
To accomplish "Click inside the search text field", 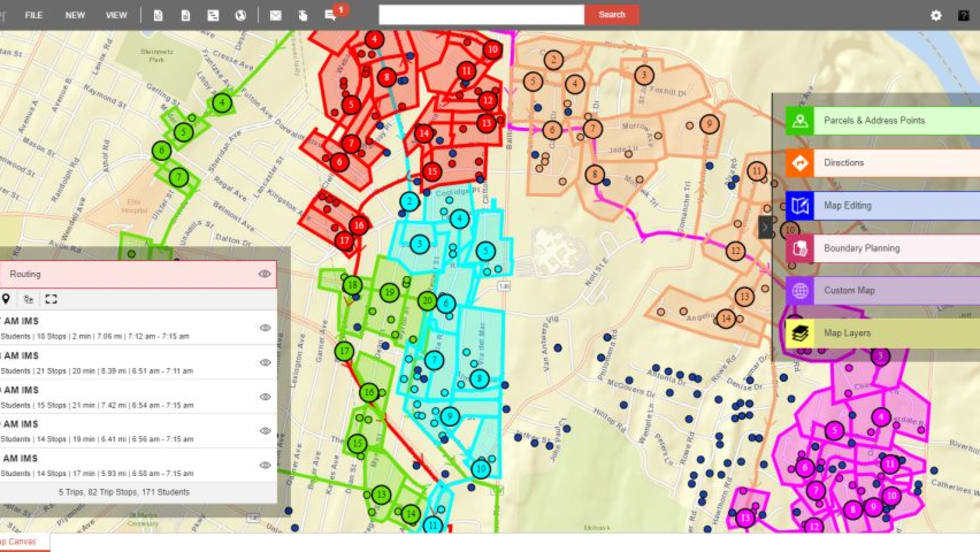I will tap(481, 15).
